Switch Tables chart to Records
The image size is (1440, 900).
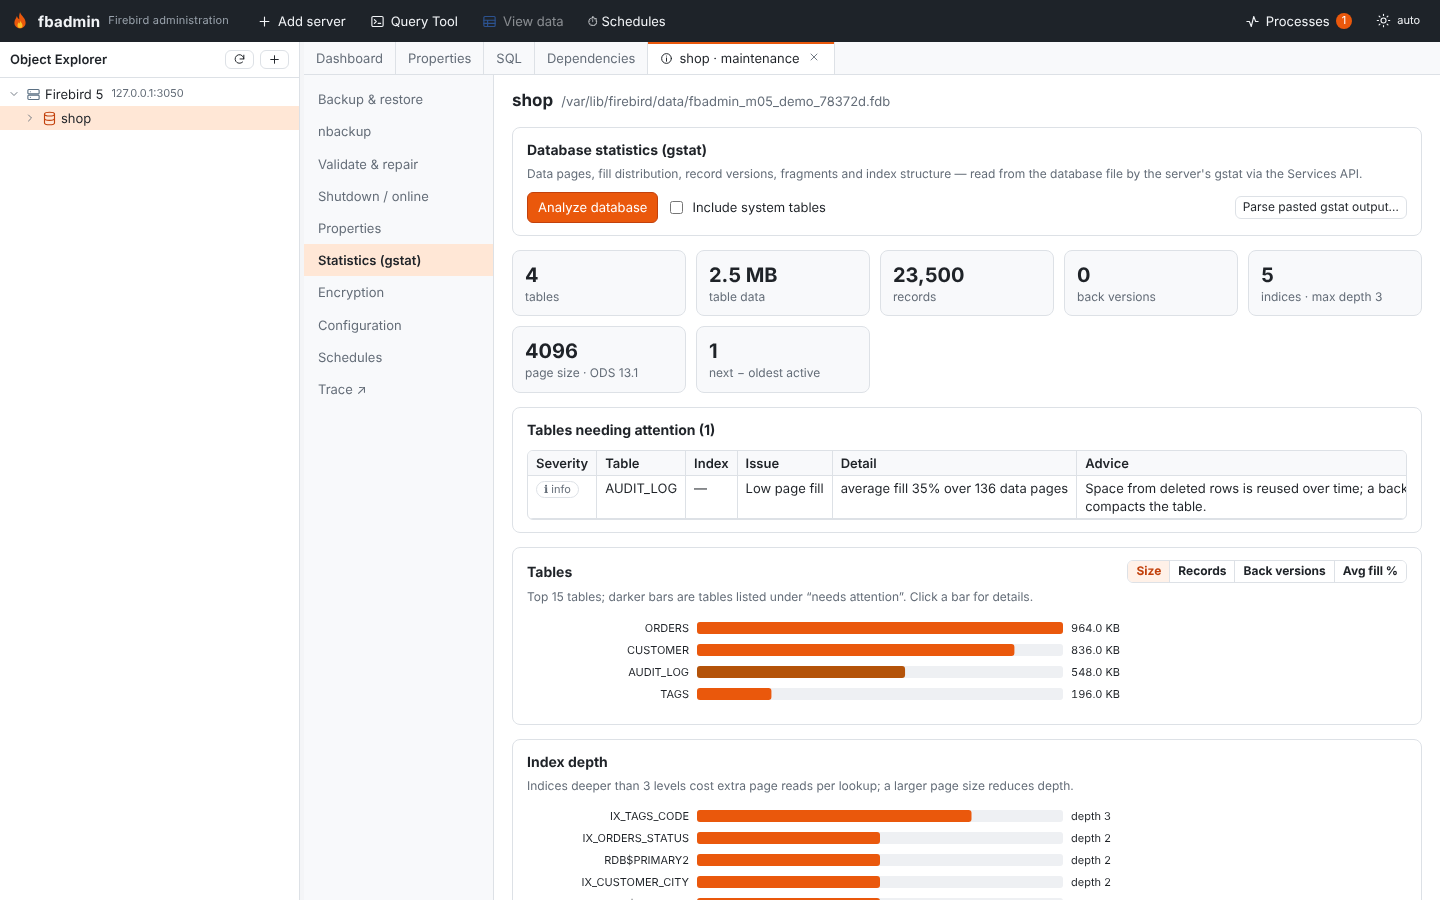coord(1202,571)
